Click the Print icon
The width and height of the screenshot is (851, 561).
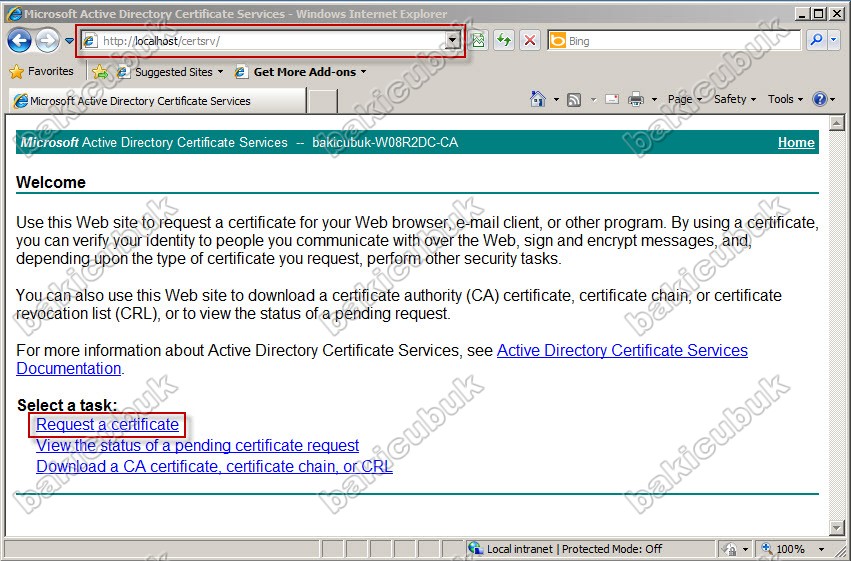pyautogui.click(x=636, y=99)
